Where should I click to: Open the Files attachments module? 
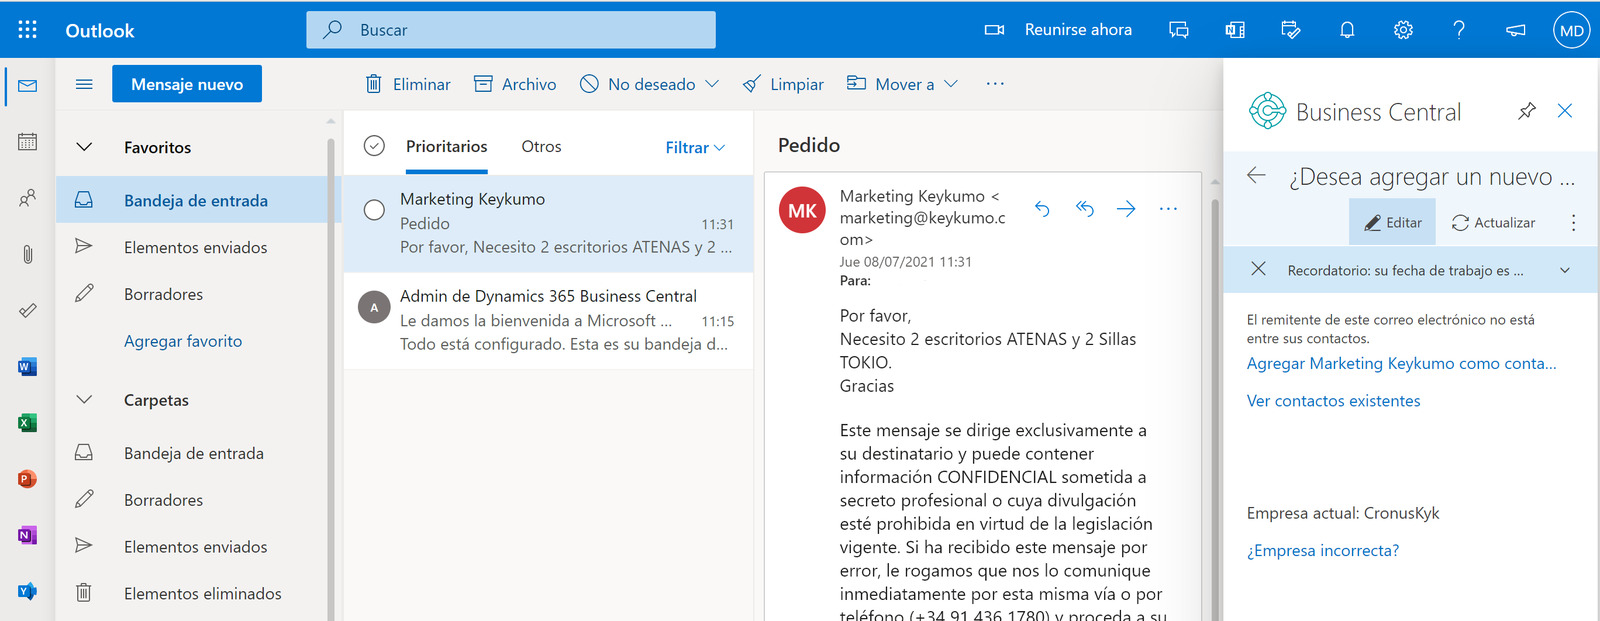(28, 254)
